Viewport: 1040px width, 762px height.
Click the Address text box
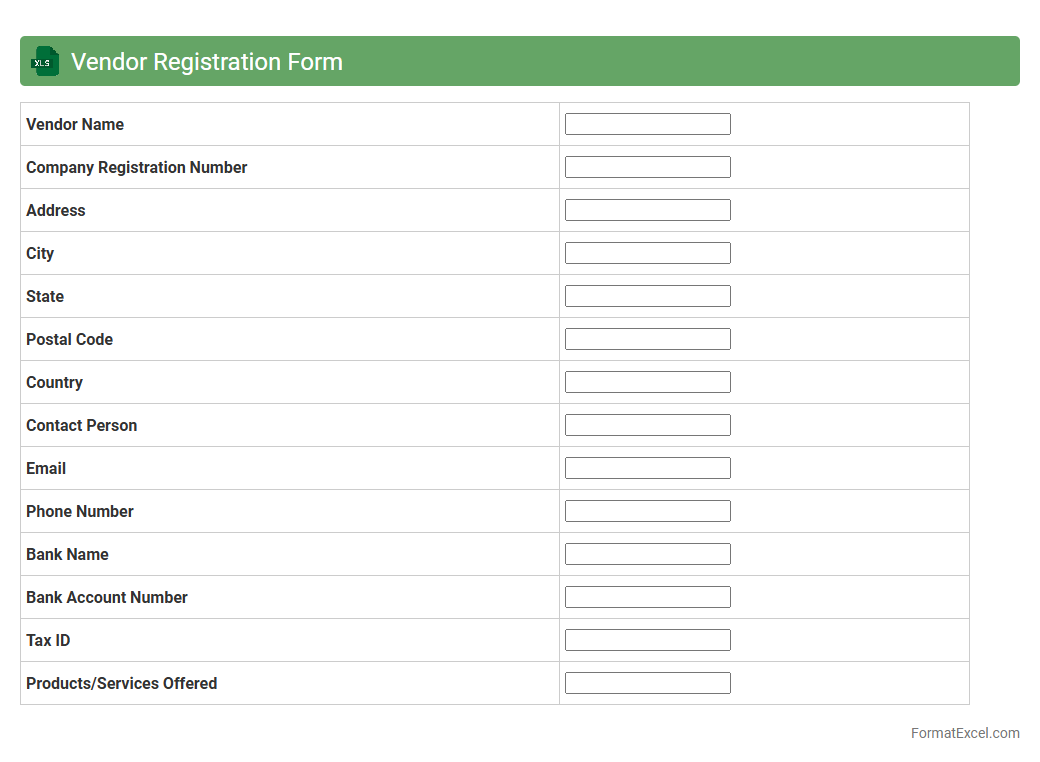point(647,210)
